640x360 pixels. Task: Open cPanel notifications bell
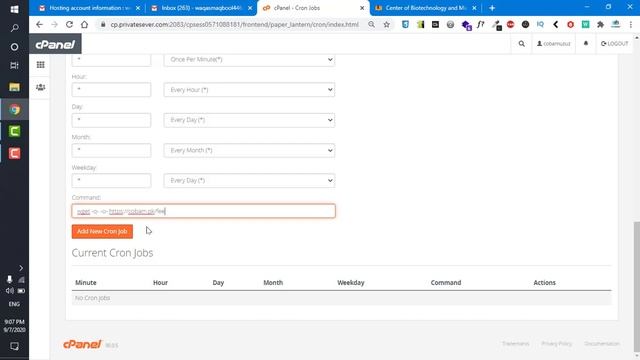(x=586, y=43)
